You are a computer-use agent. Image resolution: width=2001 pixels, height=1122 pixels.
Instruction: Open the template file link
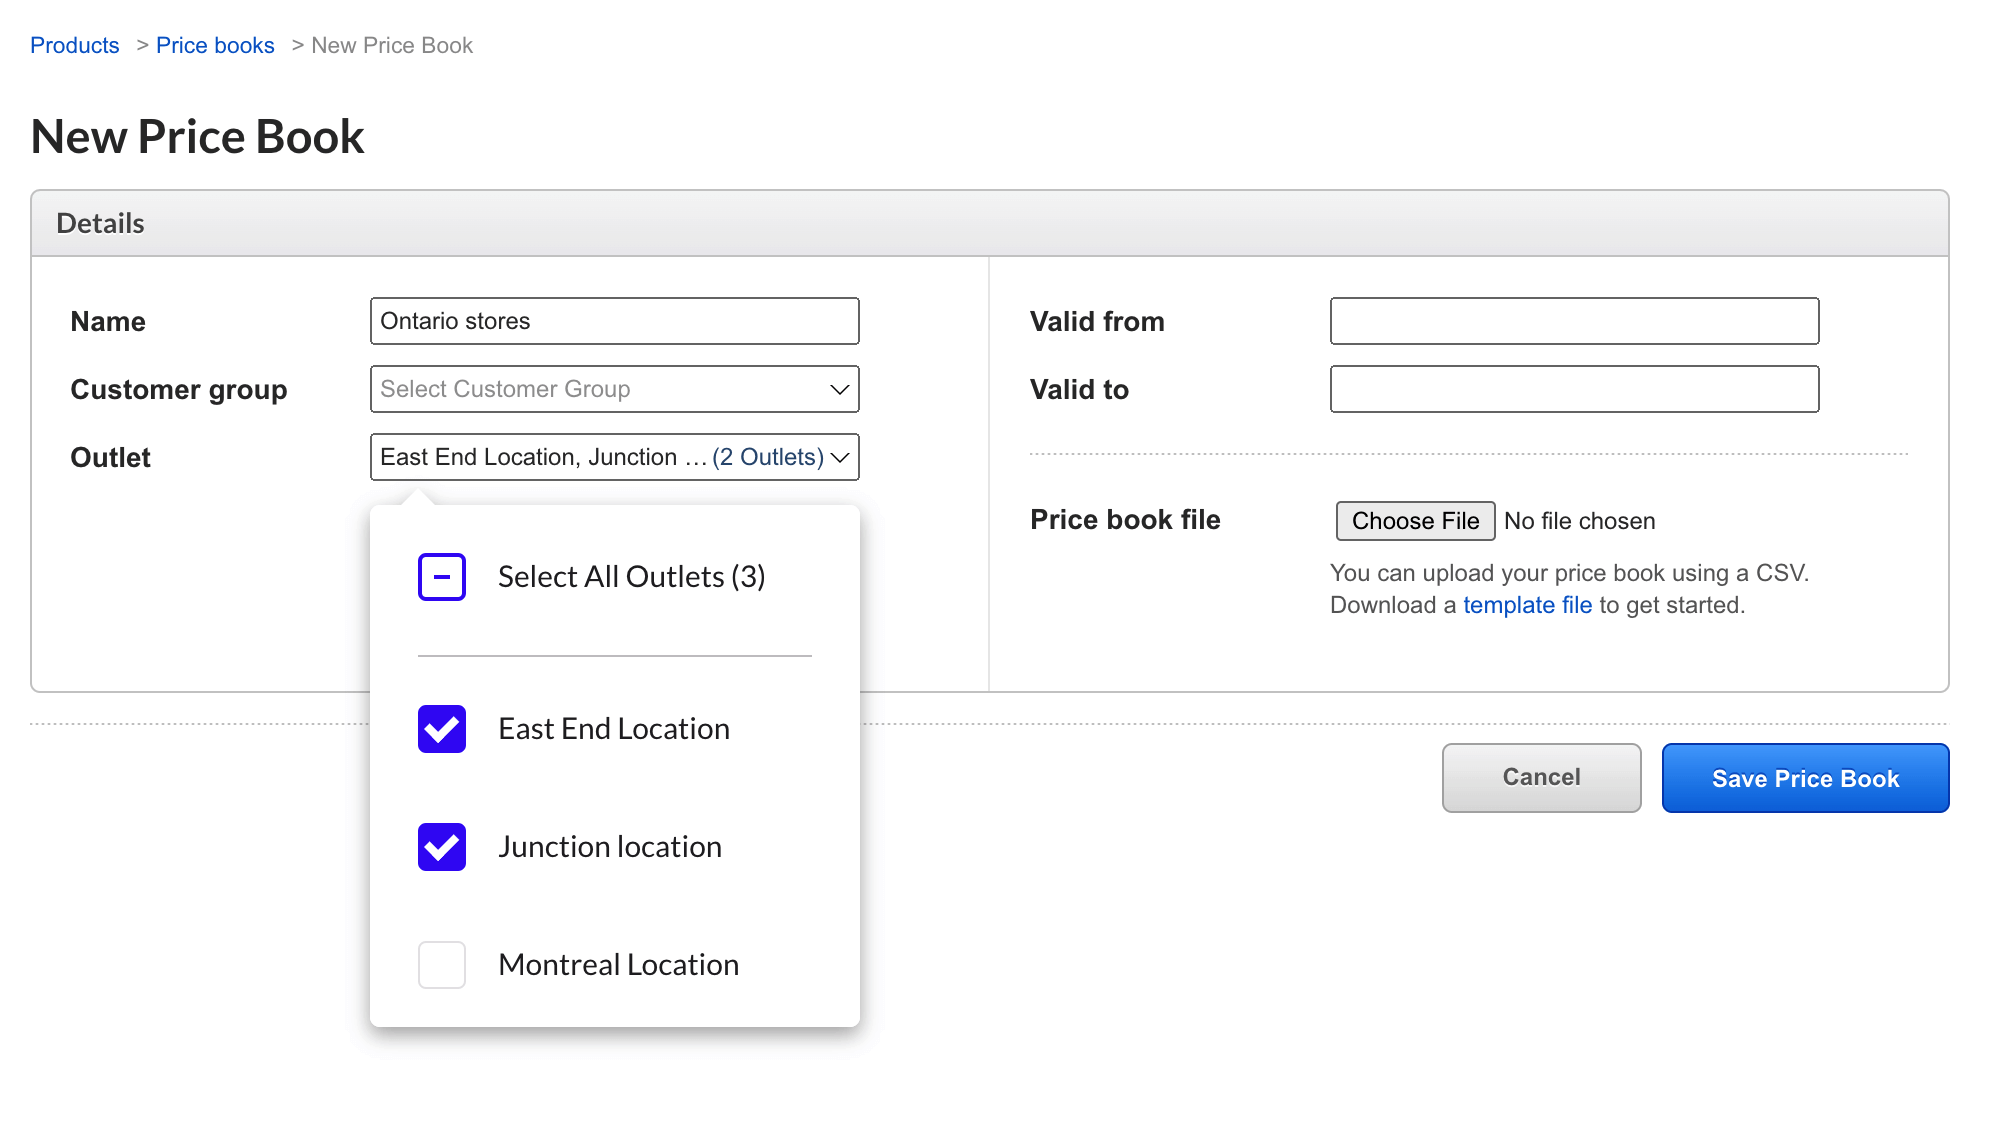point(1527,605)
